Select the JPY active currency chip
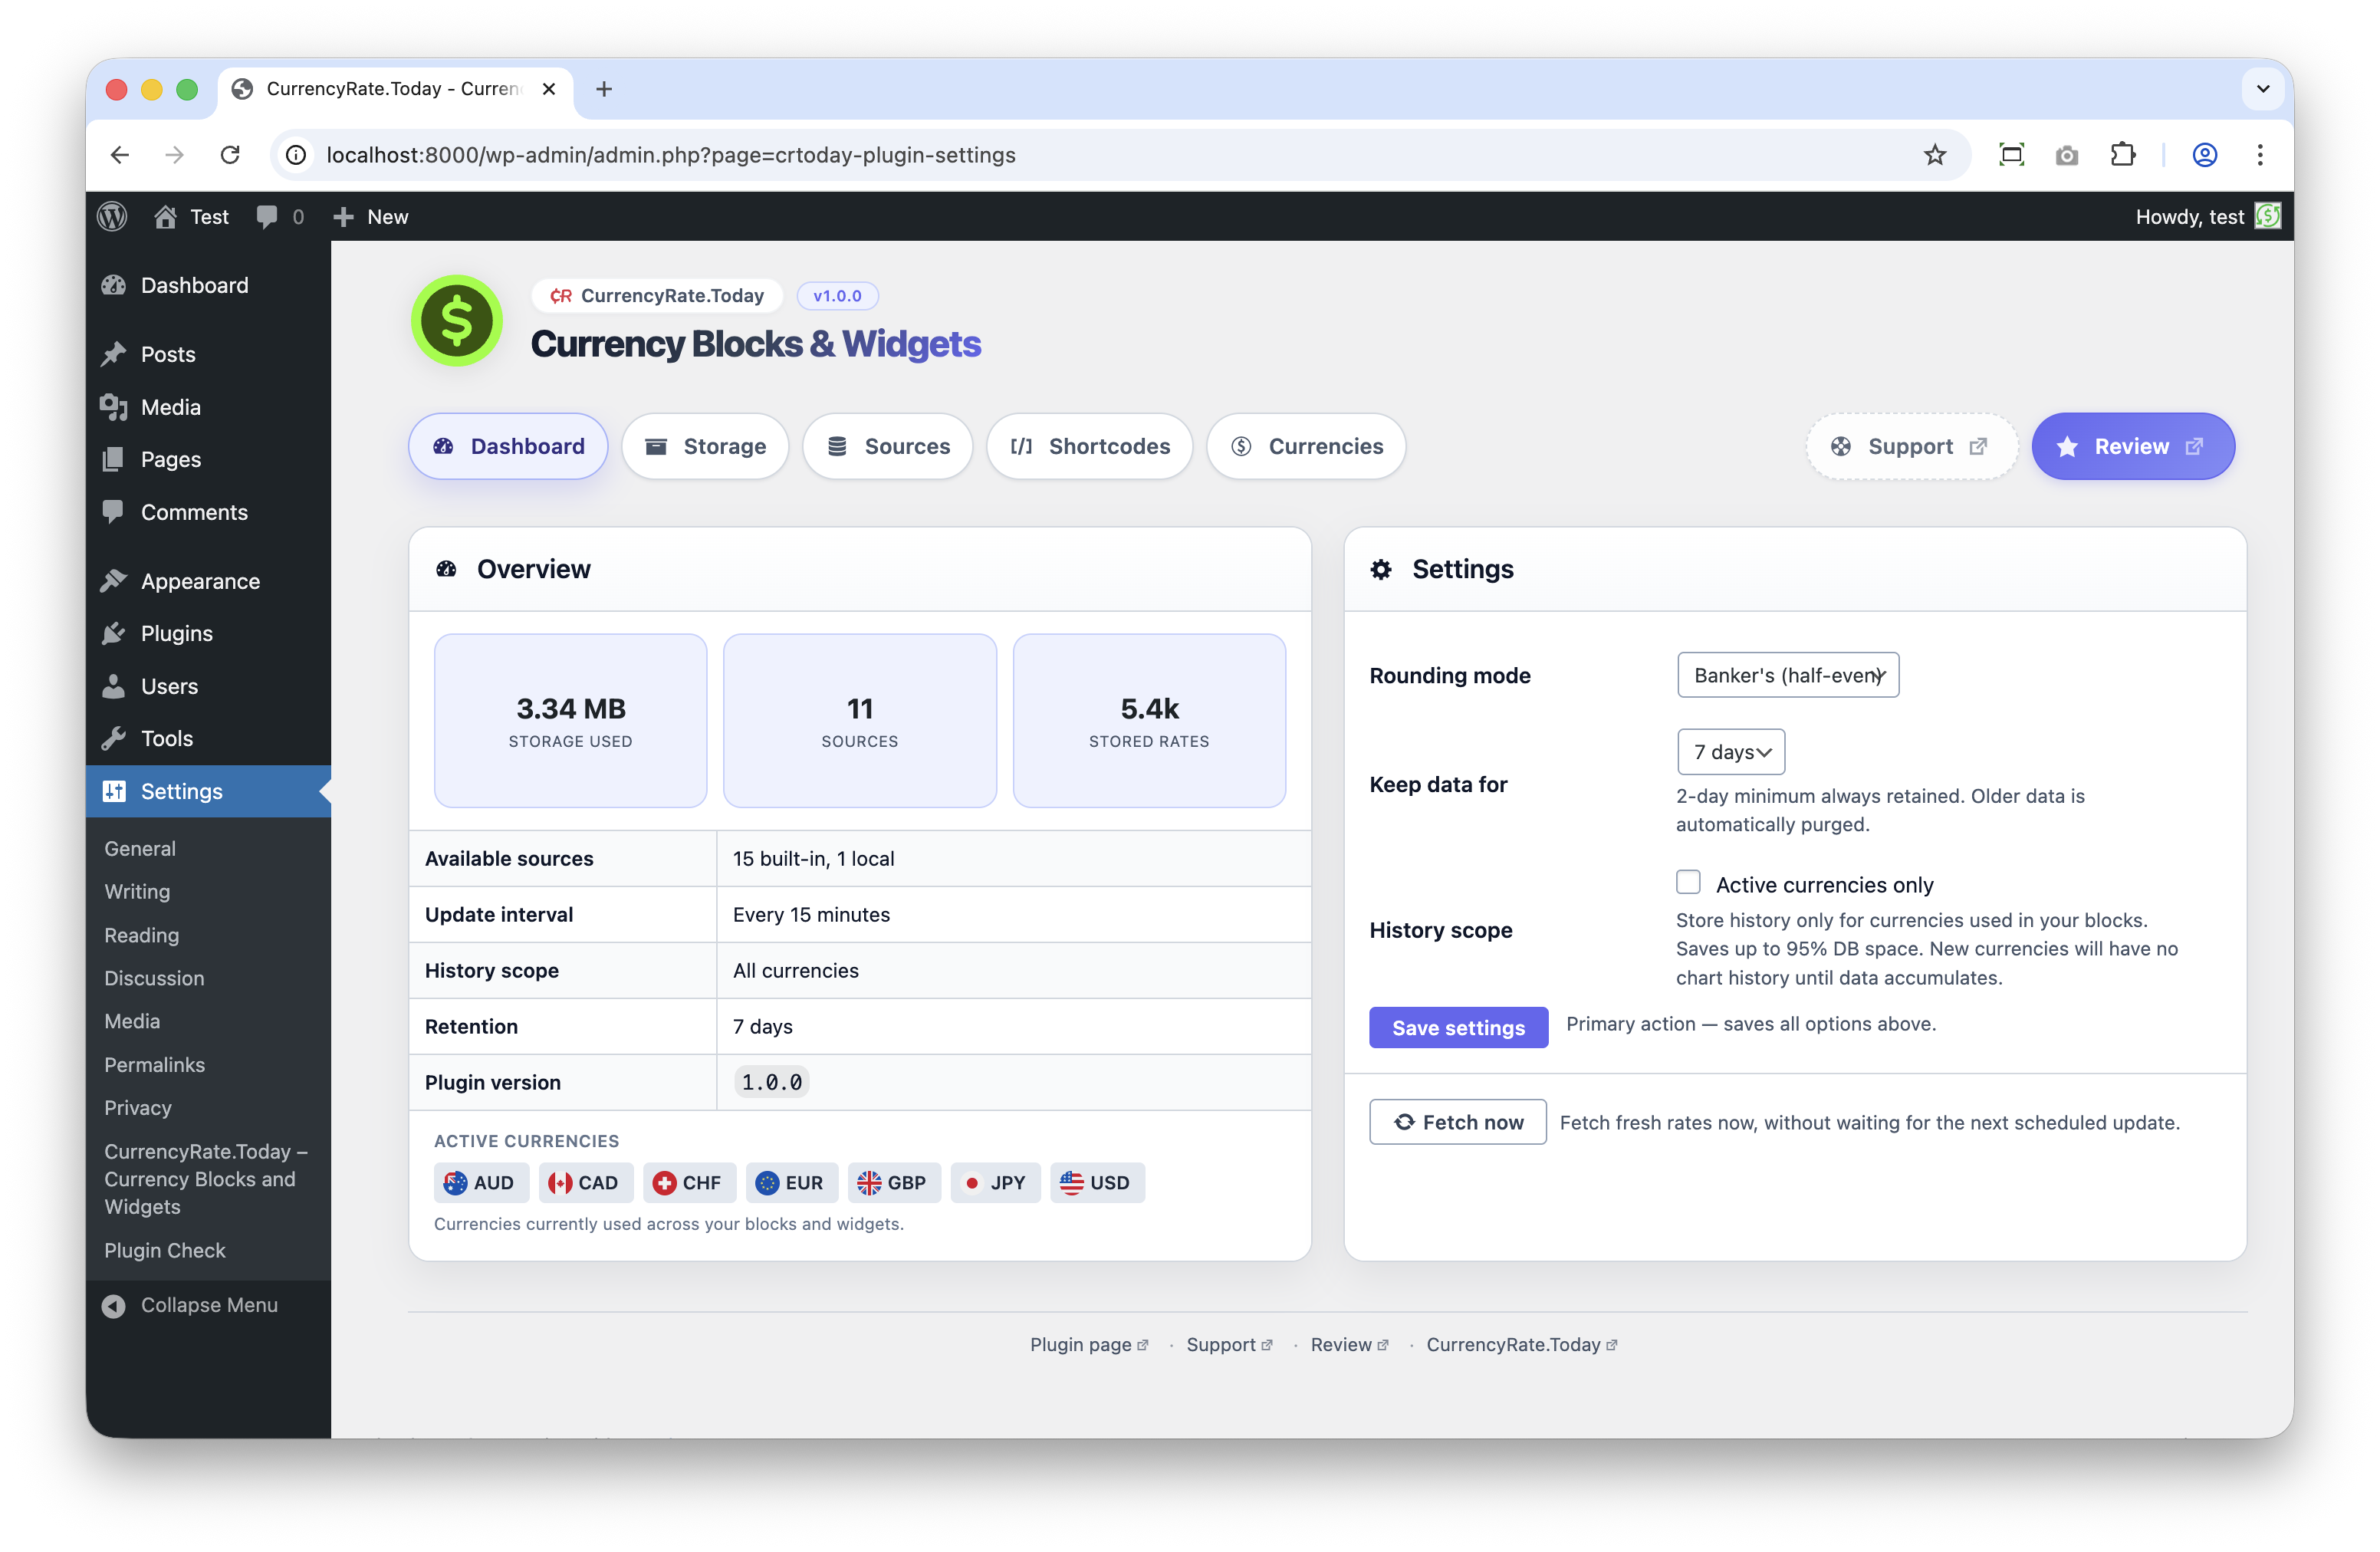 click(995, 1182)
